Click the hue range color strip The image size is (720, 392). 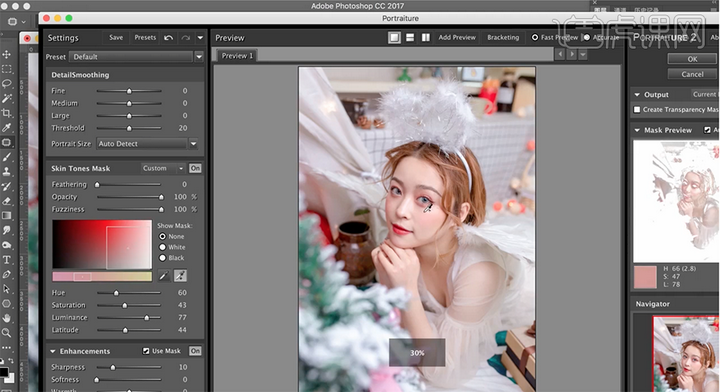(x=102, y=276)
